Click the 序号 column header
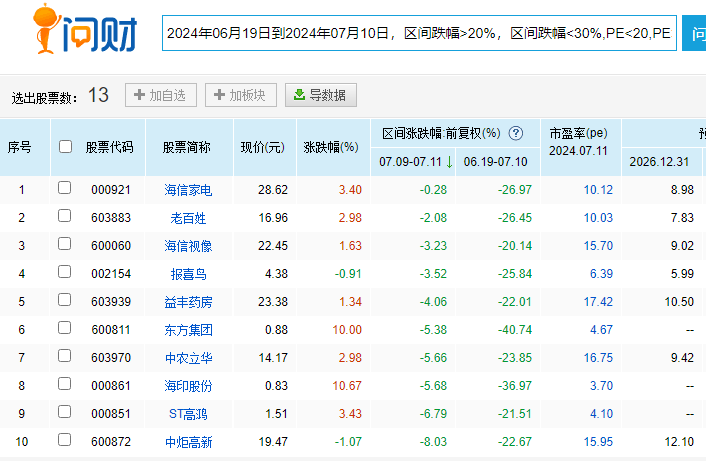The height and width of the screenshot is (461, 706). click(x=19, y=147)
